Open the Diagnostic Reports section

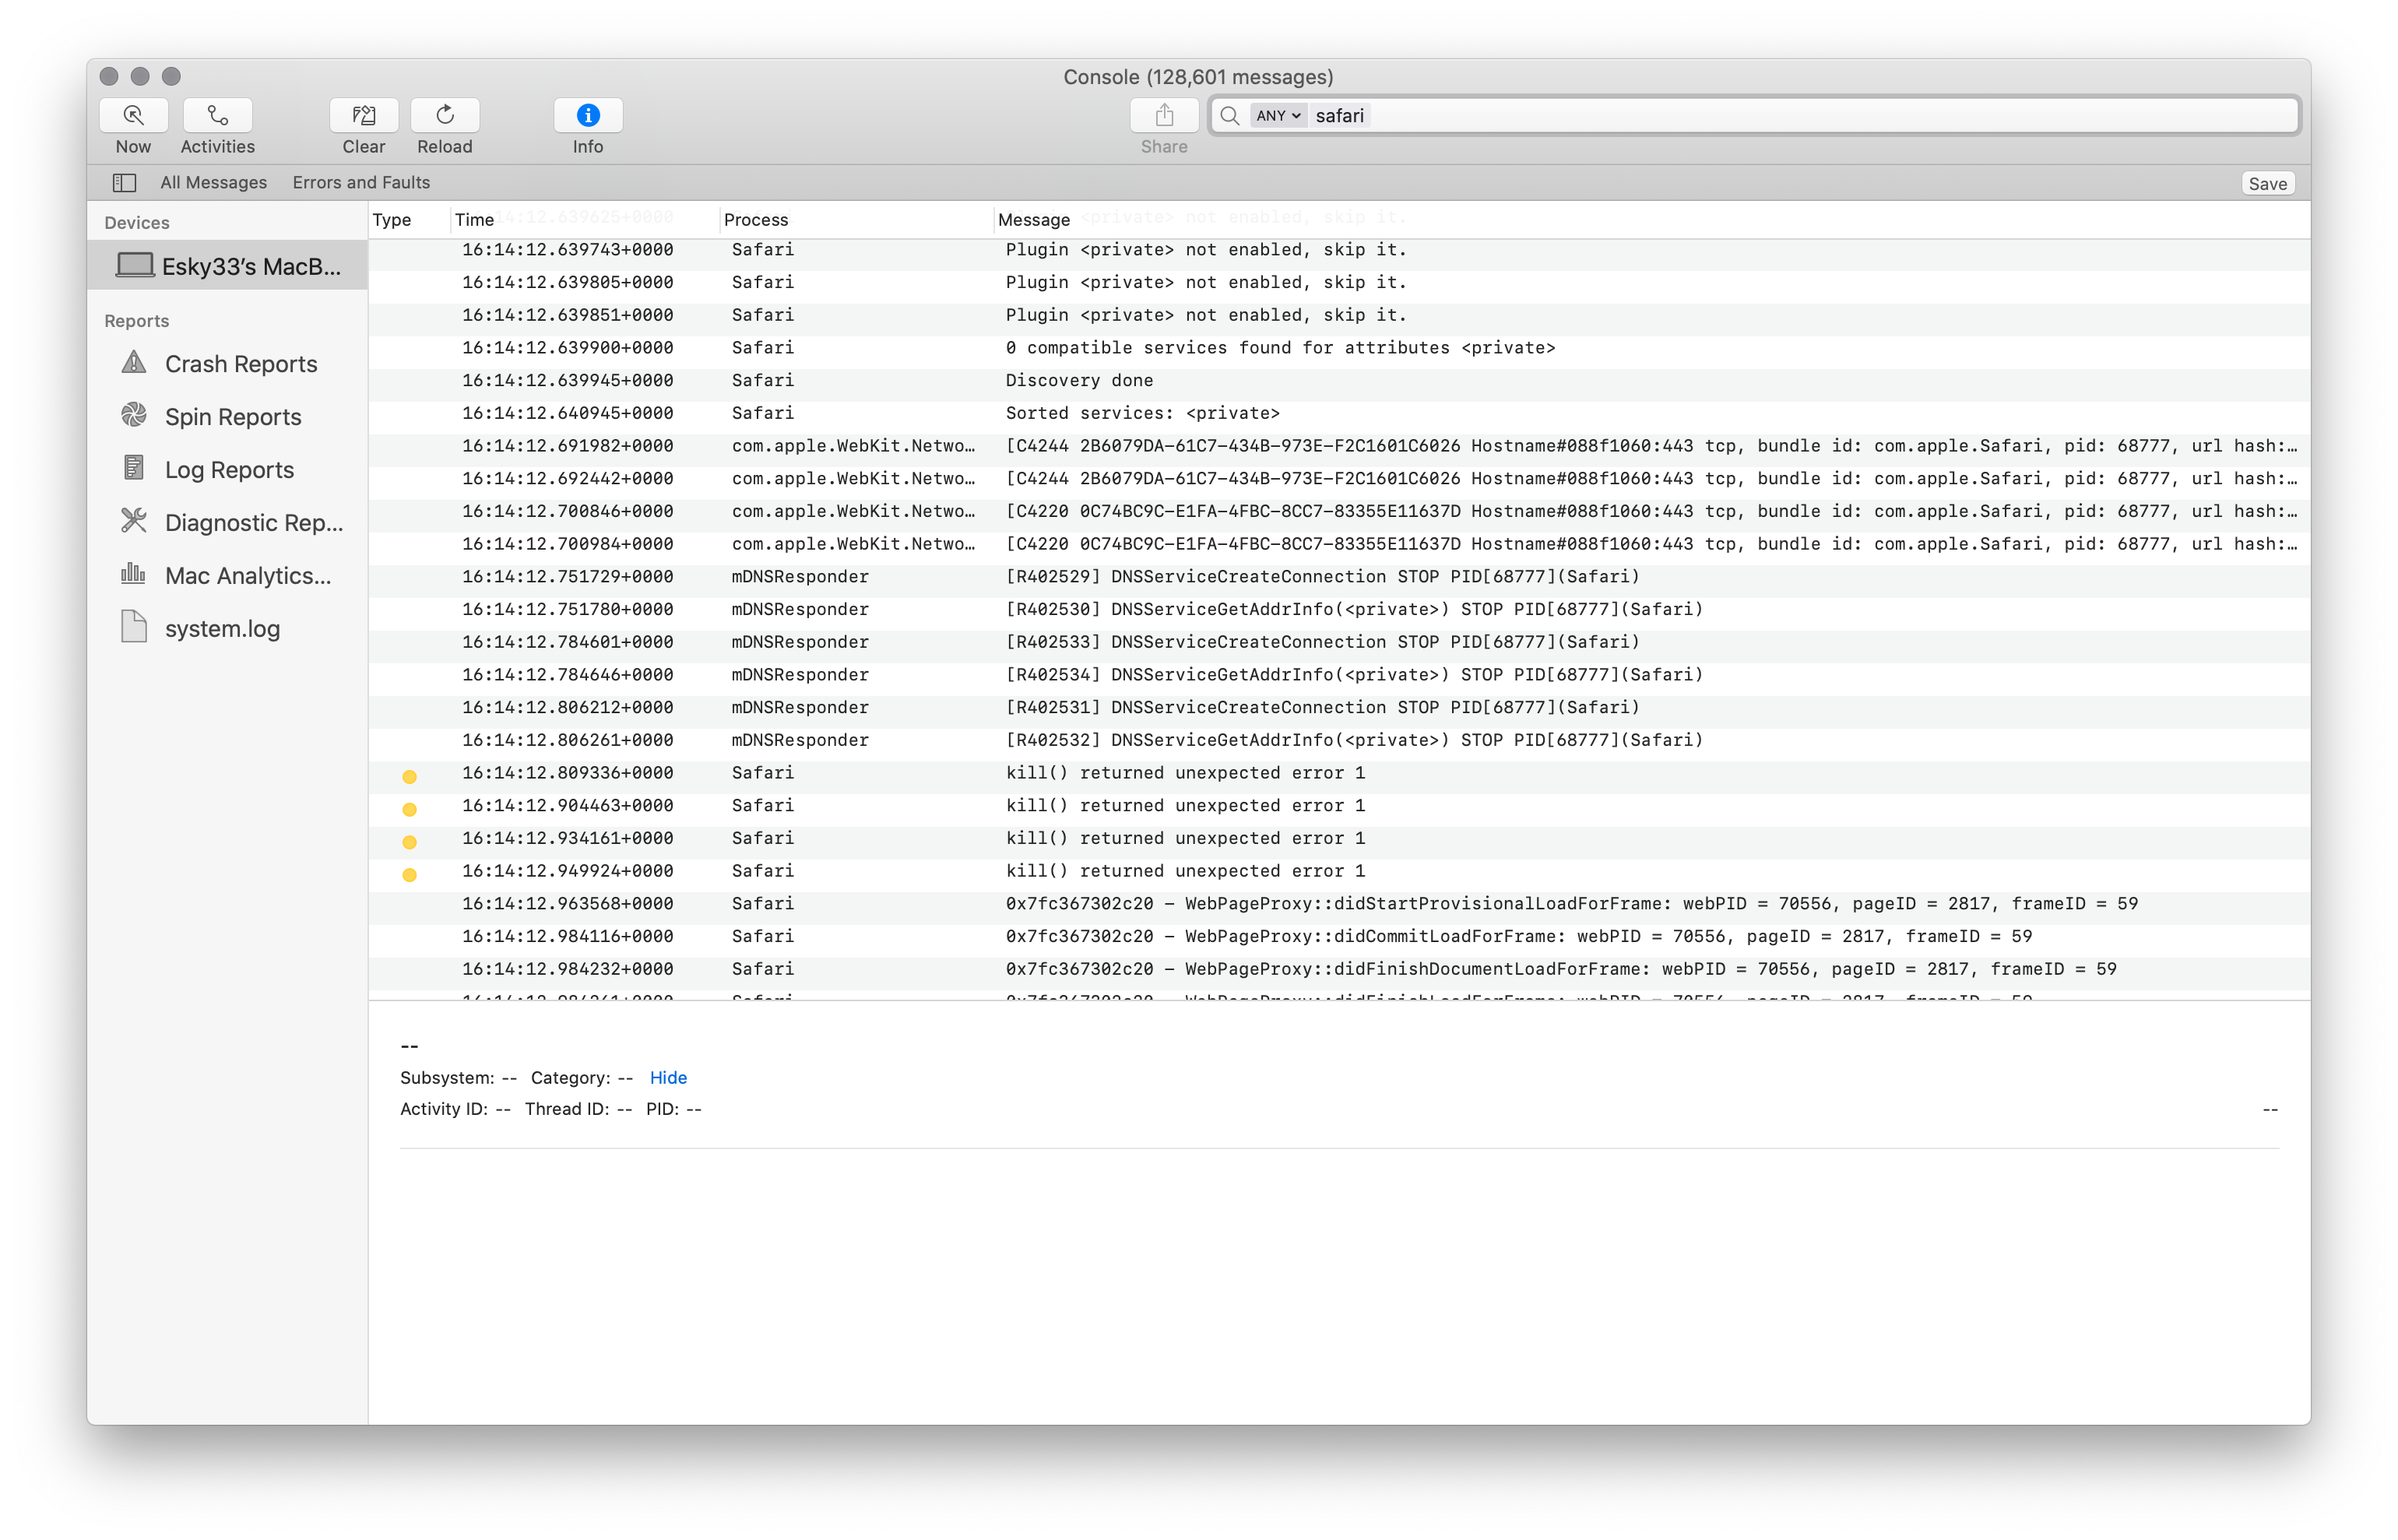click(x=253, y=523)
